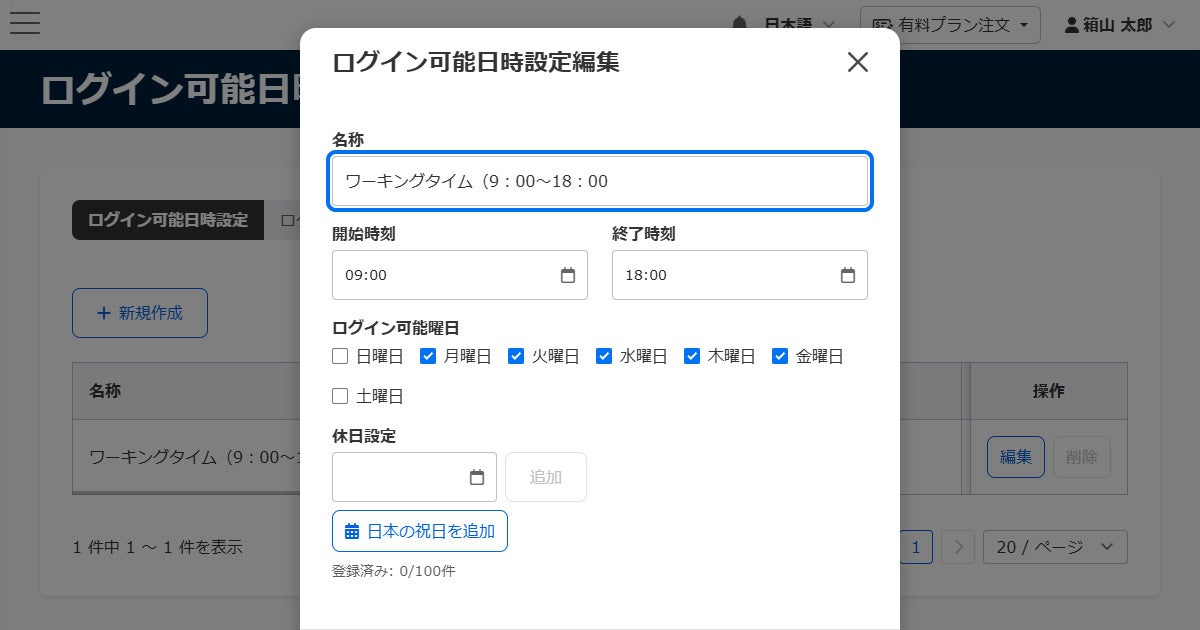Click the next page arrow

(958, 547)
